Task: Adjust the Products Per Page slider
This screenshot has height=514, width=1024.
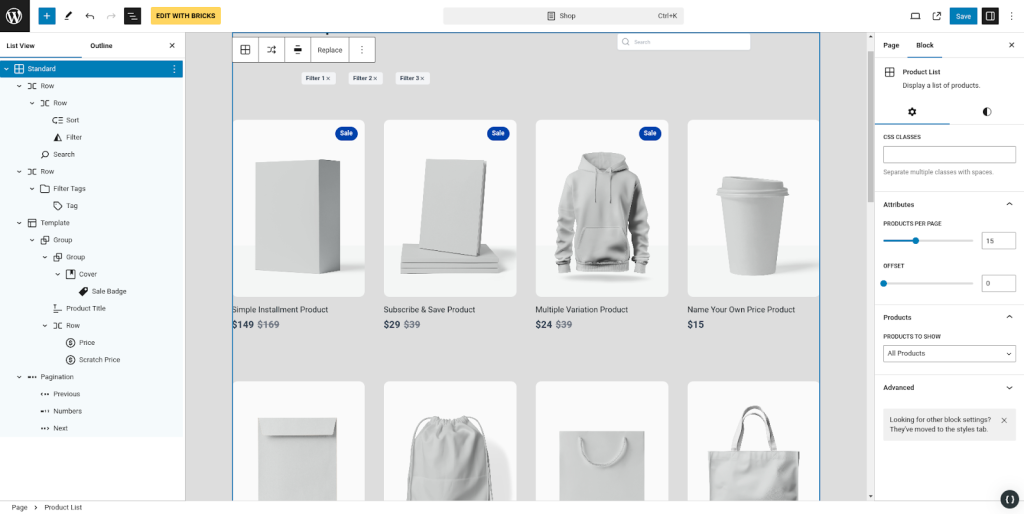Action: click(x=915, y=240)
